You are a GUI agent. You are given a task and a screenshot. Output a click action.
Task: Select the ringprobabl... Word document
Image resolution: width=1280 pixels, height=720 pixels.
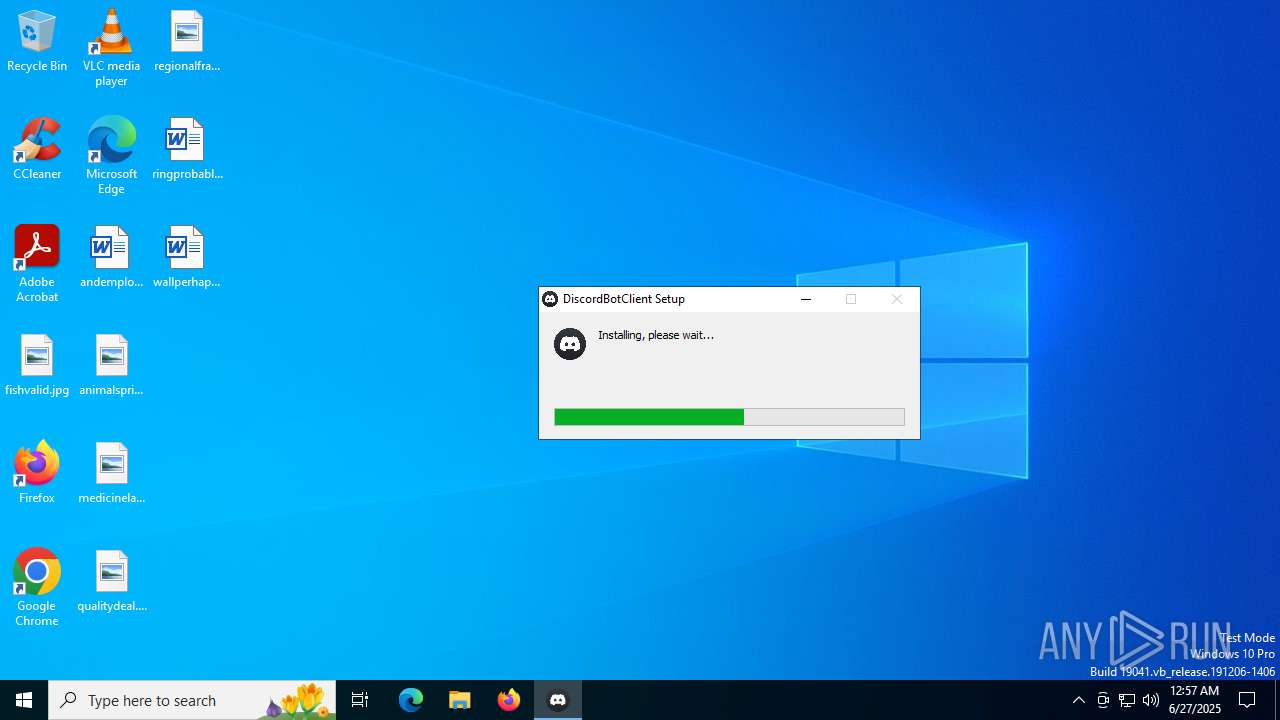(x=186, y=150)
